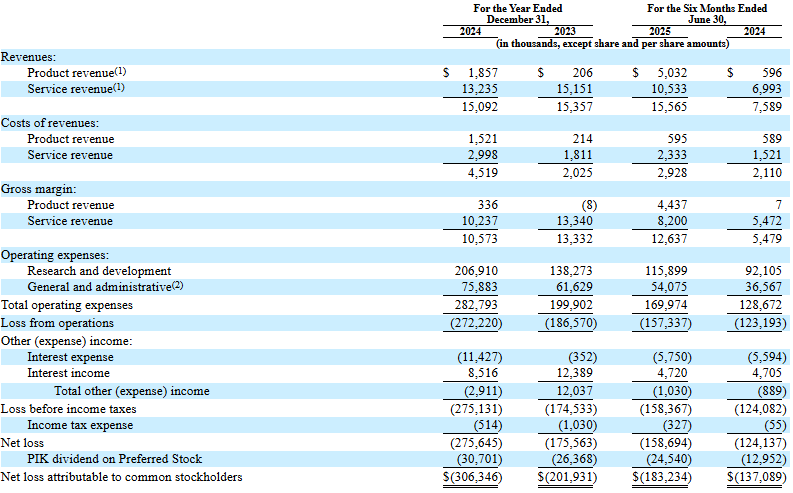
Task: Click R&D value "138,273"
Action: click(571, 271)
